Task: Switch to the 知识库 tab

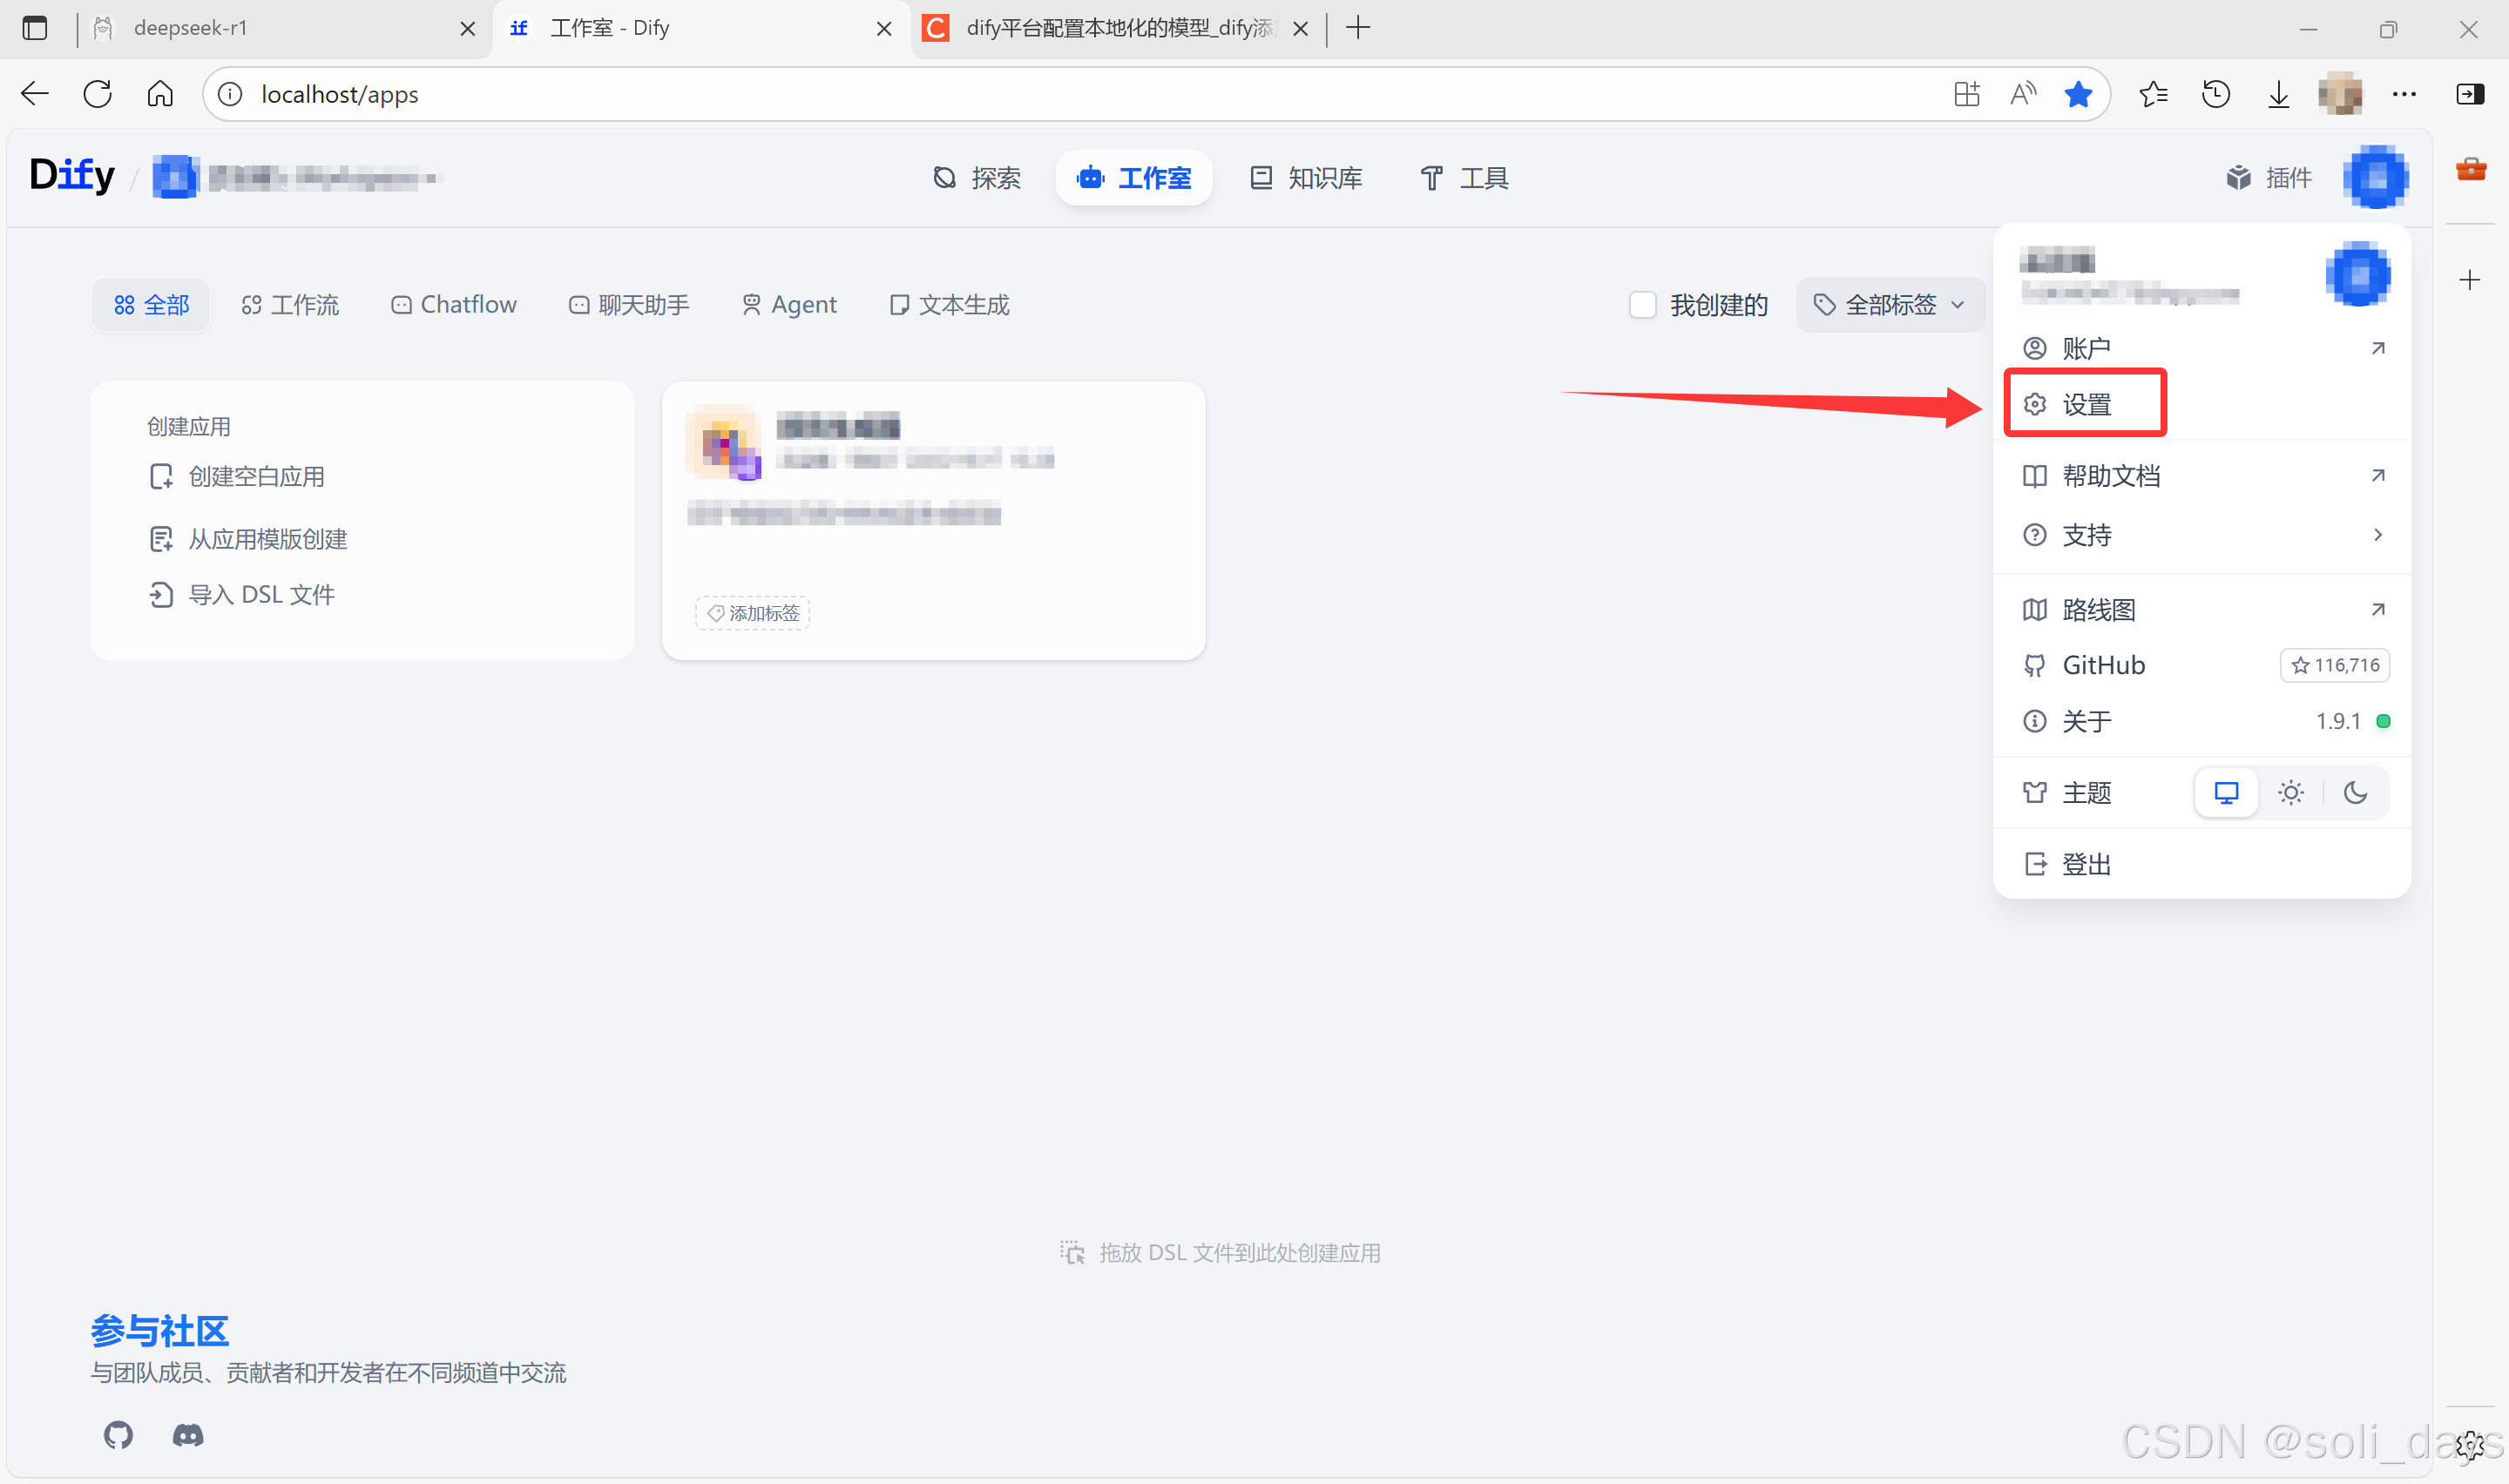Action: click(x=1305, y=177)
